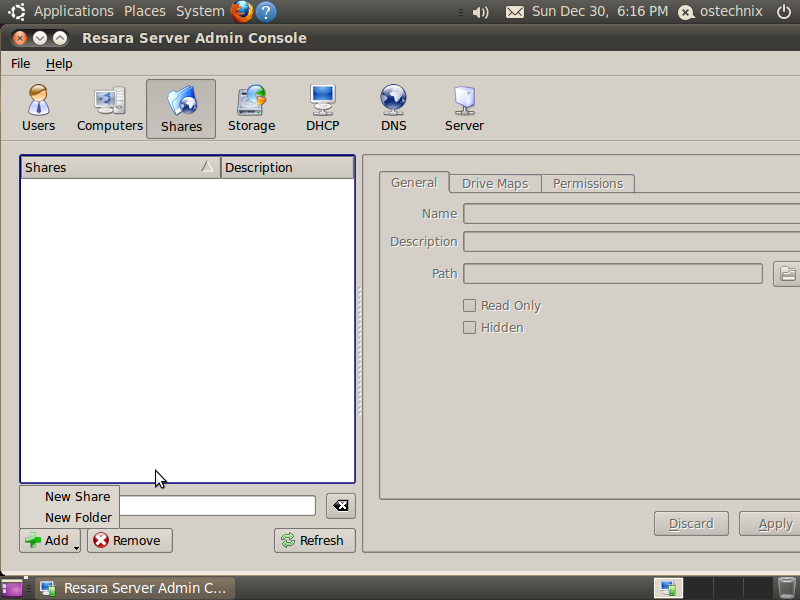This screenshot has height=600, width=800.
Task: Open the mail envelope indicator
Action: pyautogui.click(x=514, y=12)
